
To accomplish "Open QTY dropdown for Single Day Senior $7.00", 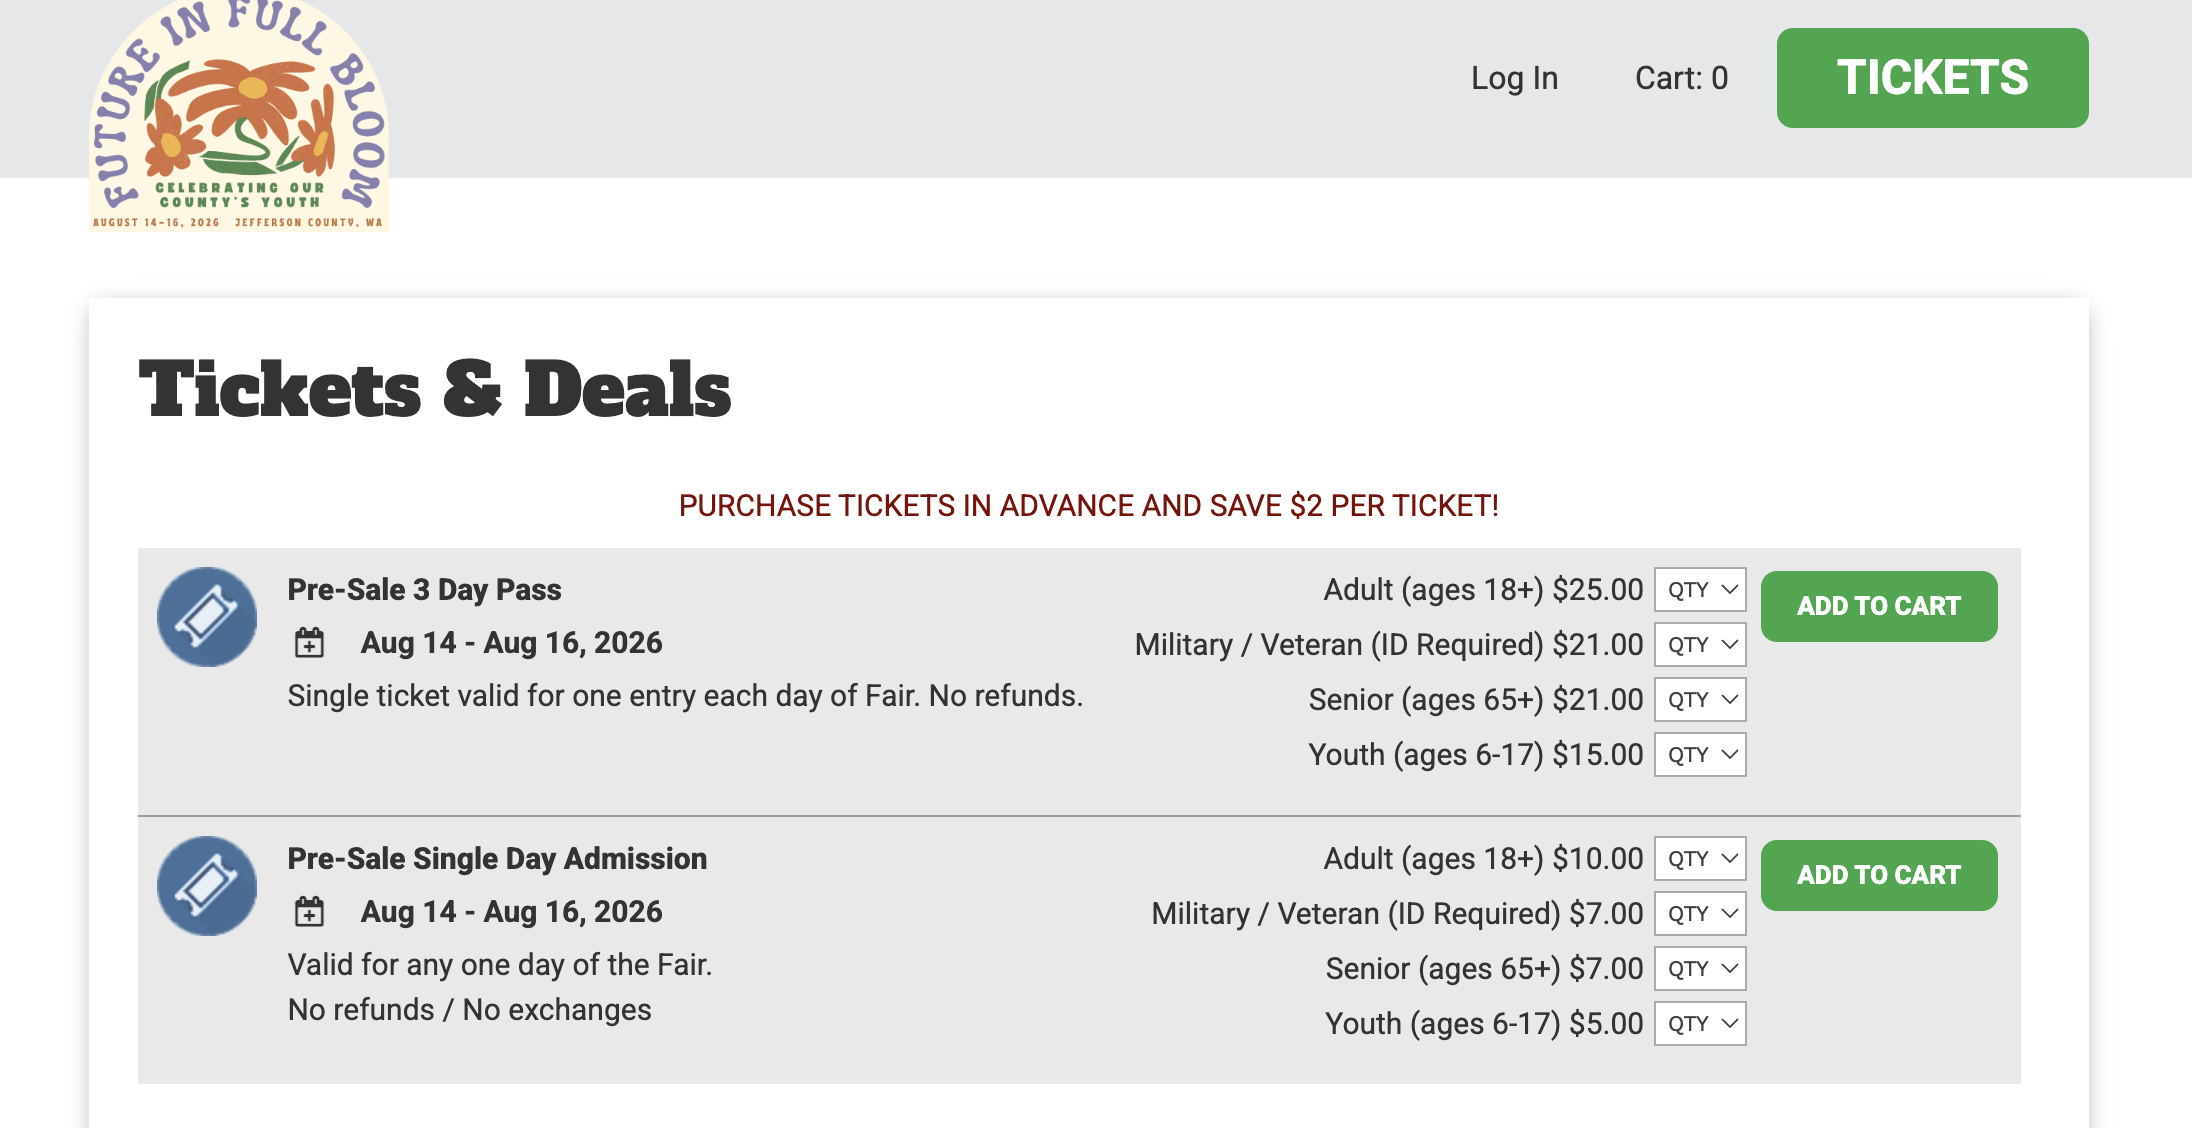I will pyautogui.click(x=1700, y=969).
